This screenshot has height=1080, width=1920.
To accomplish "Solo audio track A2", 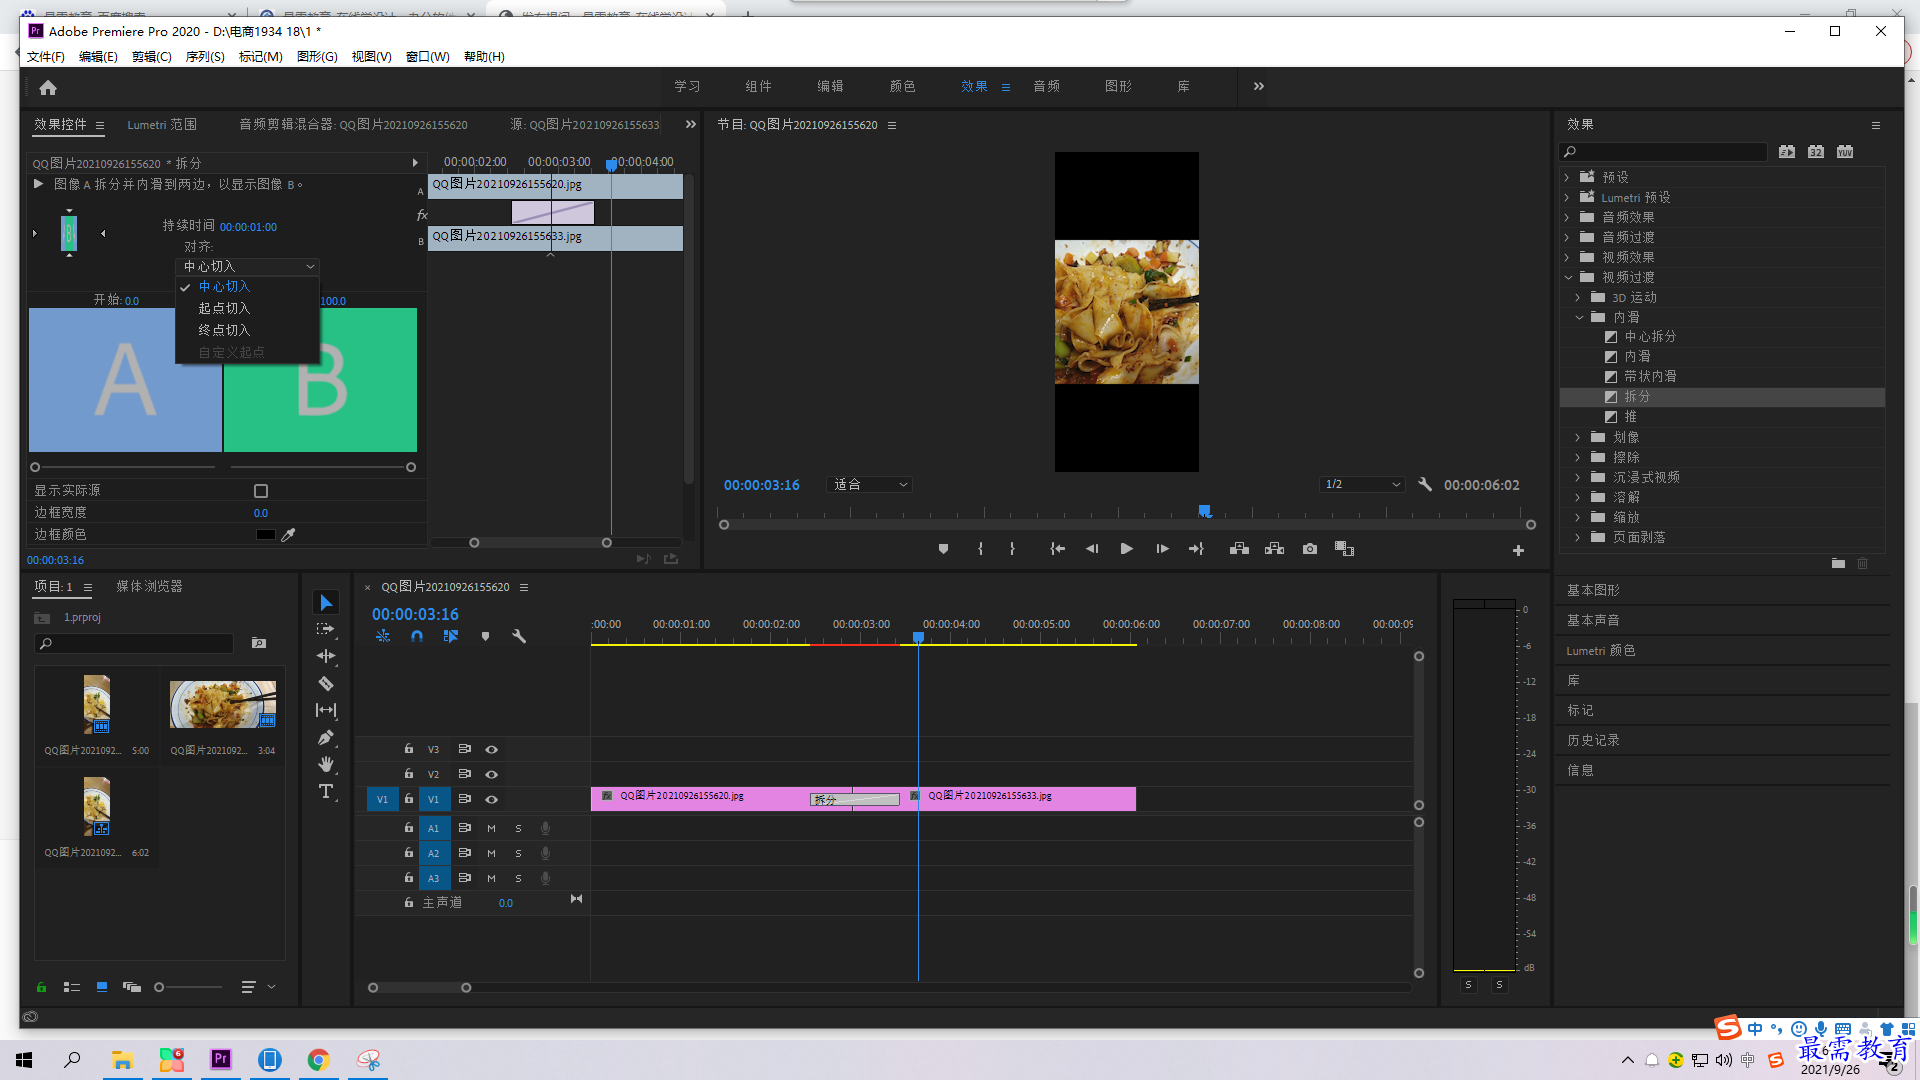I will 518,853.
